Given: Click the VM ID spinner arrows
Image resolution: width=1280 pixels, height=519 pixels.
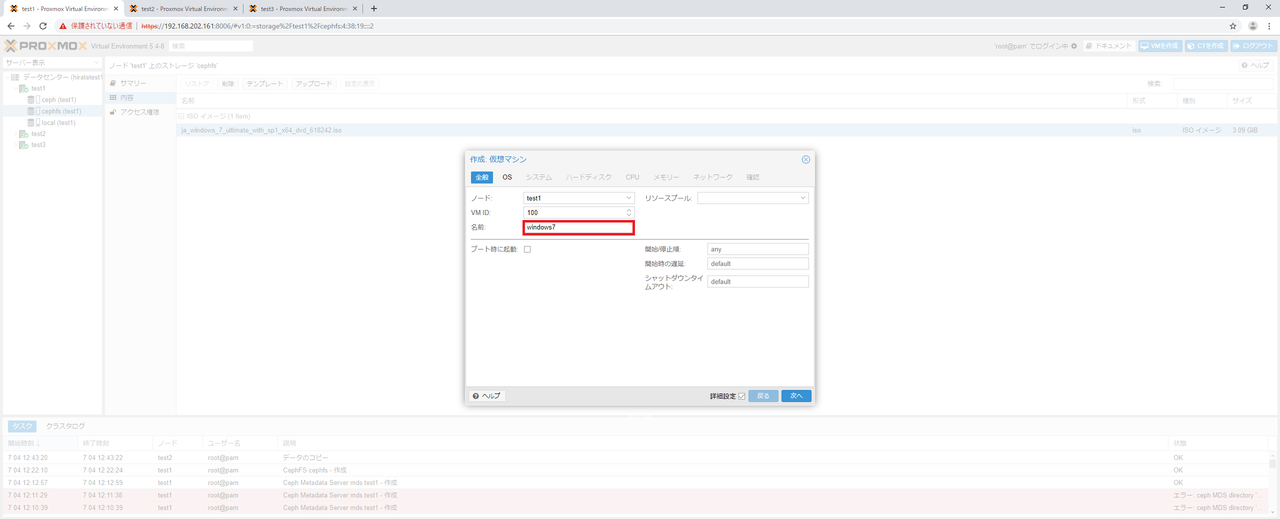Looking at the screenshot, I should pyautogui.click(x=629, y=212).
